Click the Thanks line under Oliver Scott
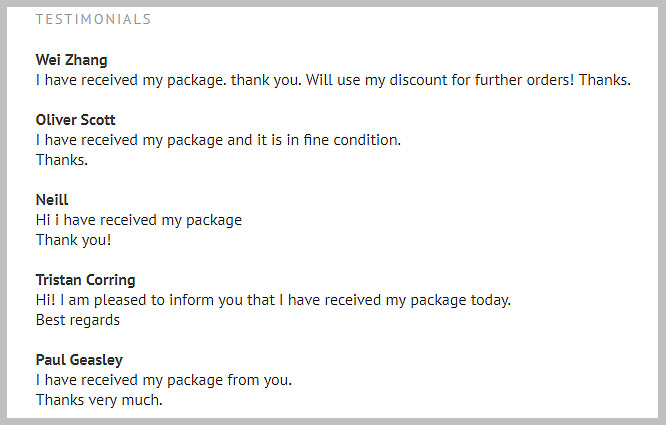 point(62,160)
